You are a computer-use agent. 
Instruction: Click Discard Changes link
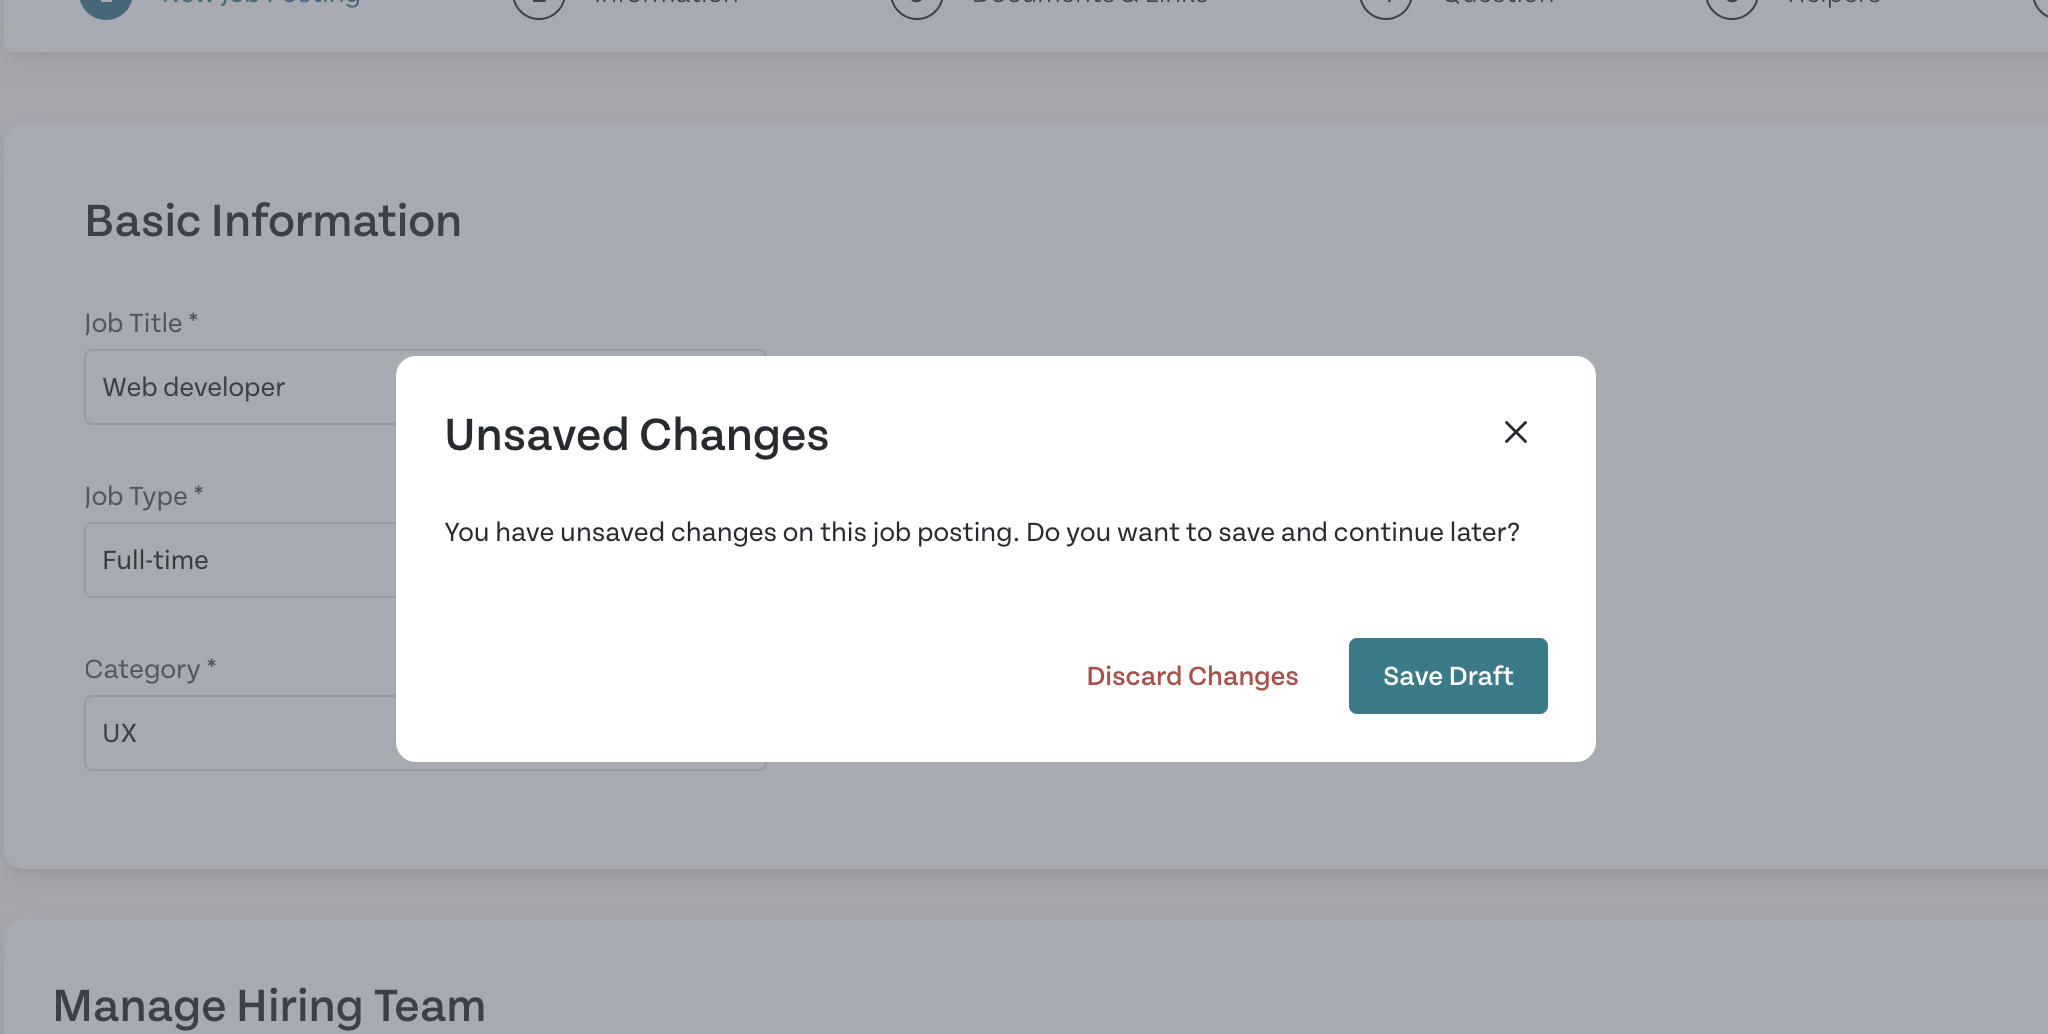(1192, 676)
